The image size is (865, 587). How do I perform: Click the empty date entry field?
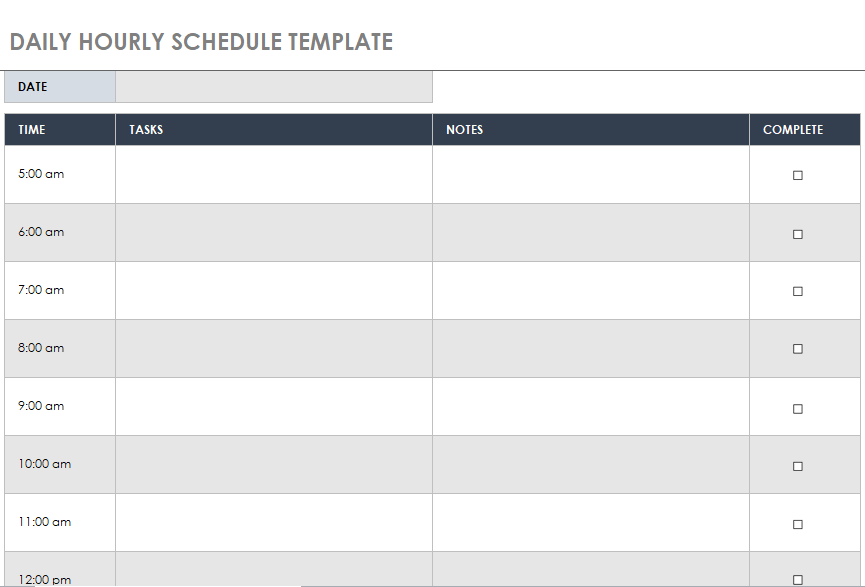(274, 87)
